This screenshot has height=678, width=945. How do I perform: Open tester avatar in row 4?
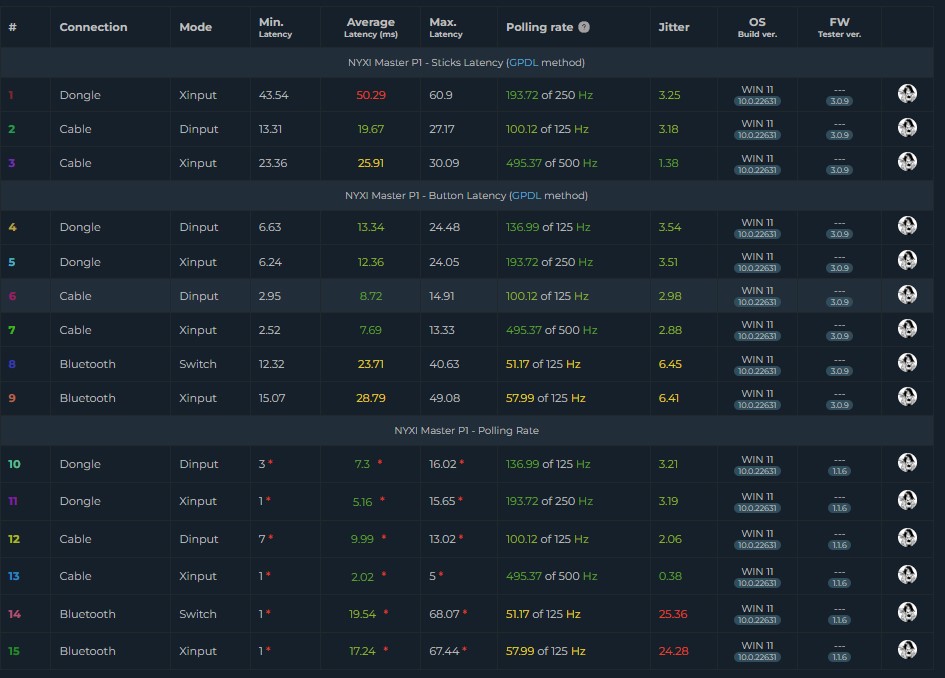point(907,225)
